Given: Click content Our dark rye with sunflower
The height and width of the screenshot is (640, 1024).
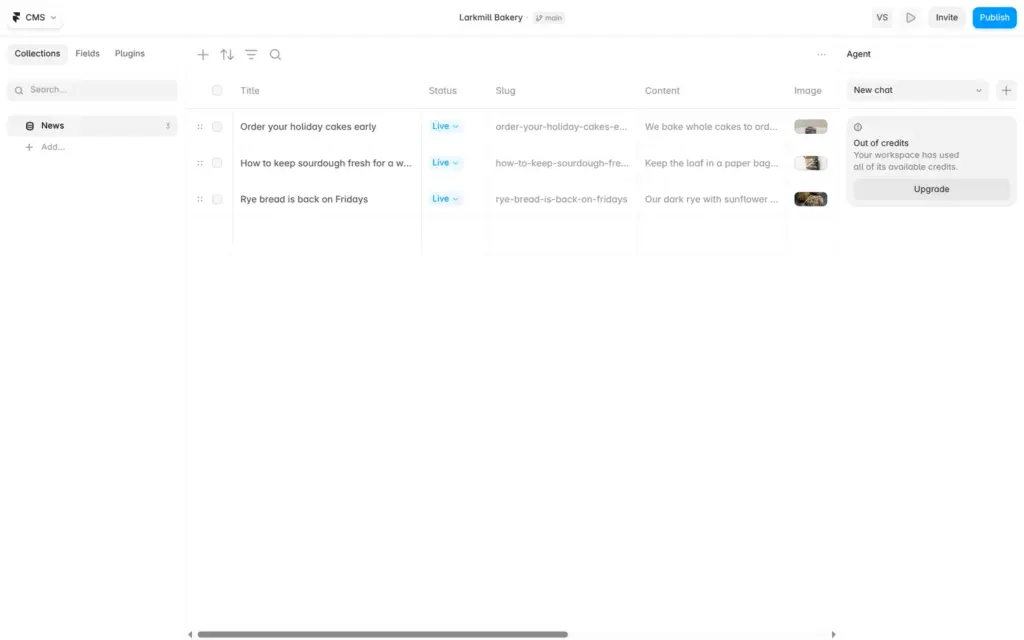Looking at the screenshot, I should click(x=711, y=199).
